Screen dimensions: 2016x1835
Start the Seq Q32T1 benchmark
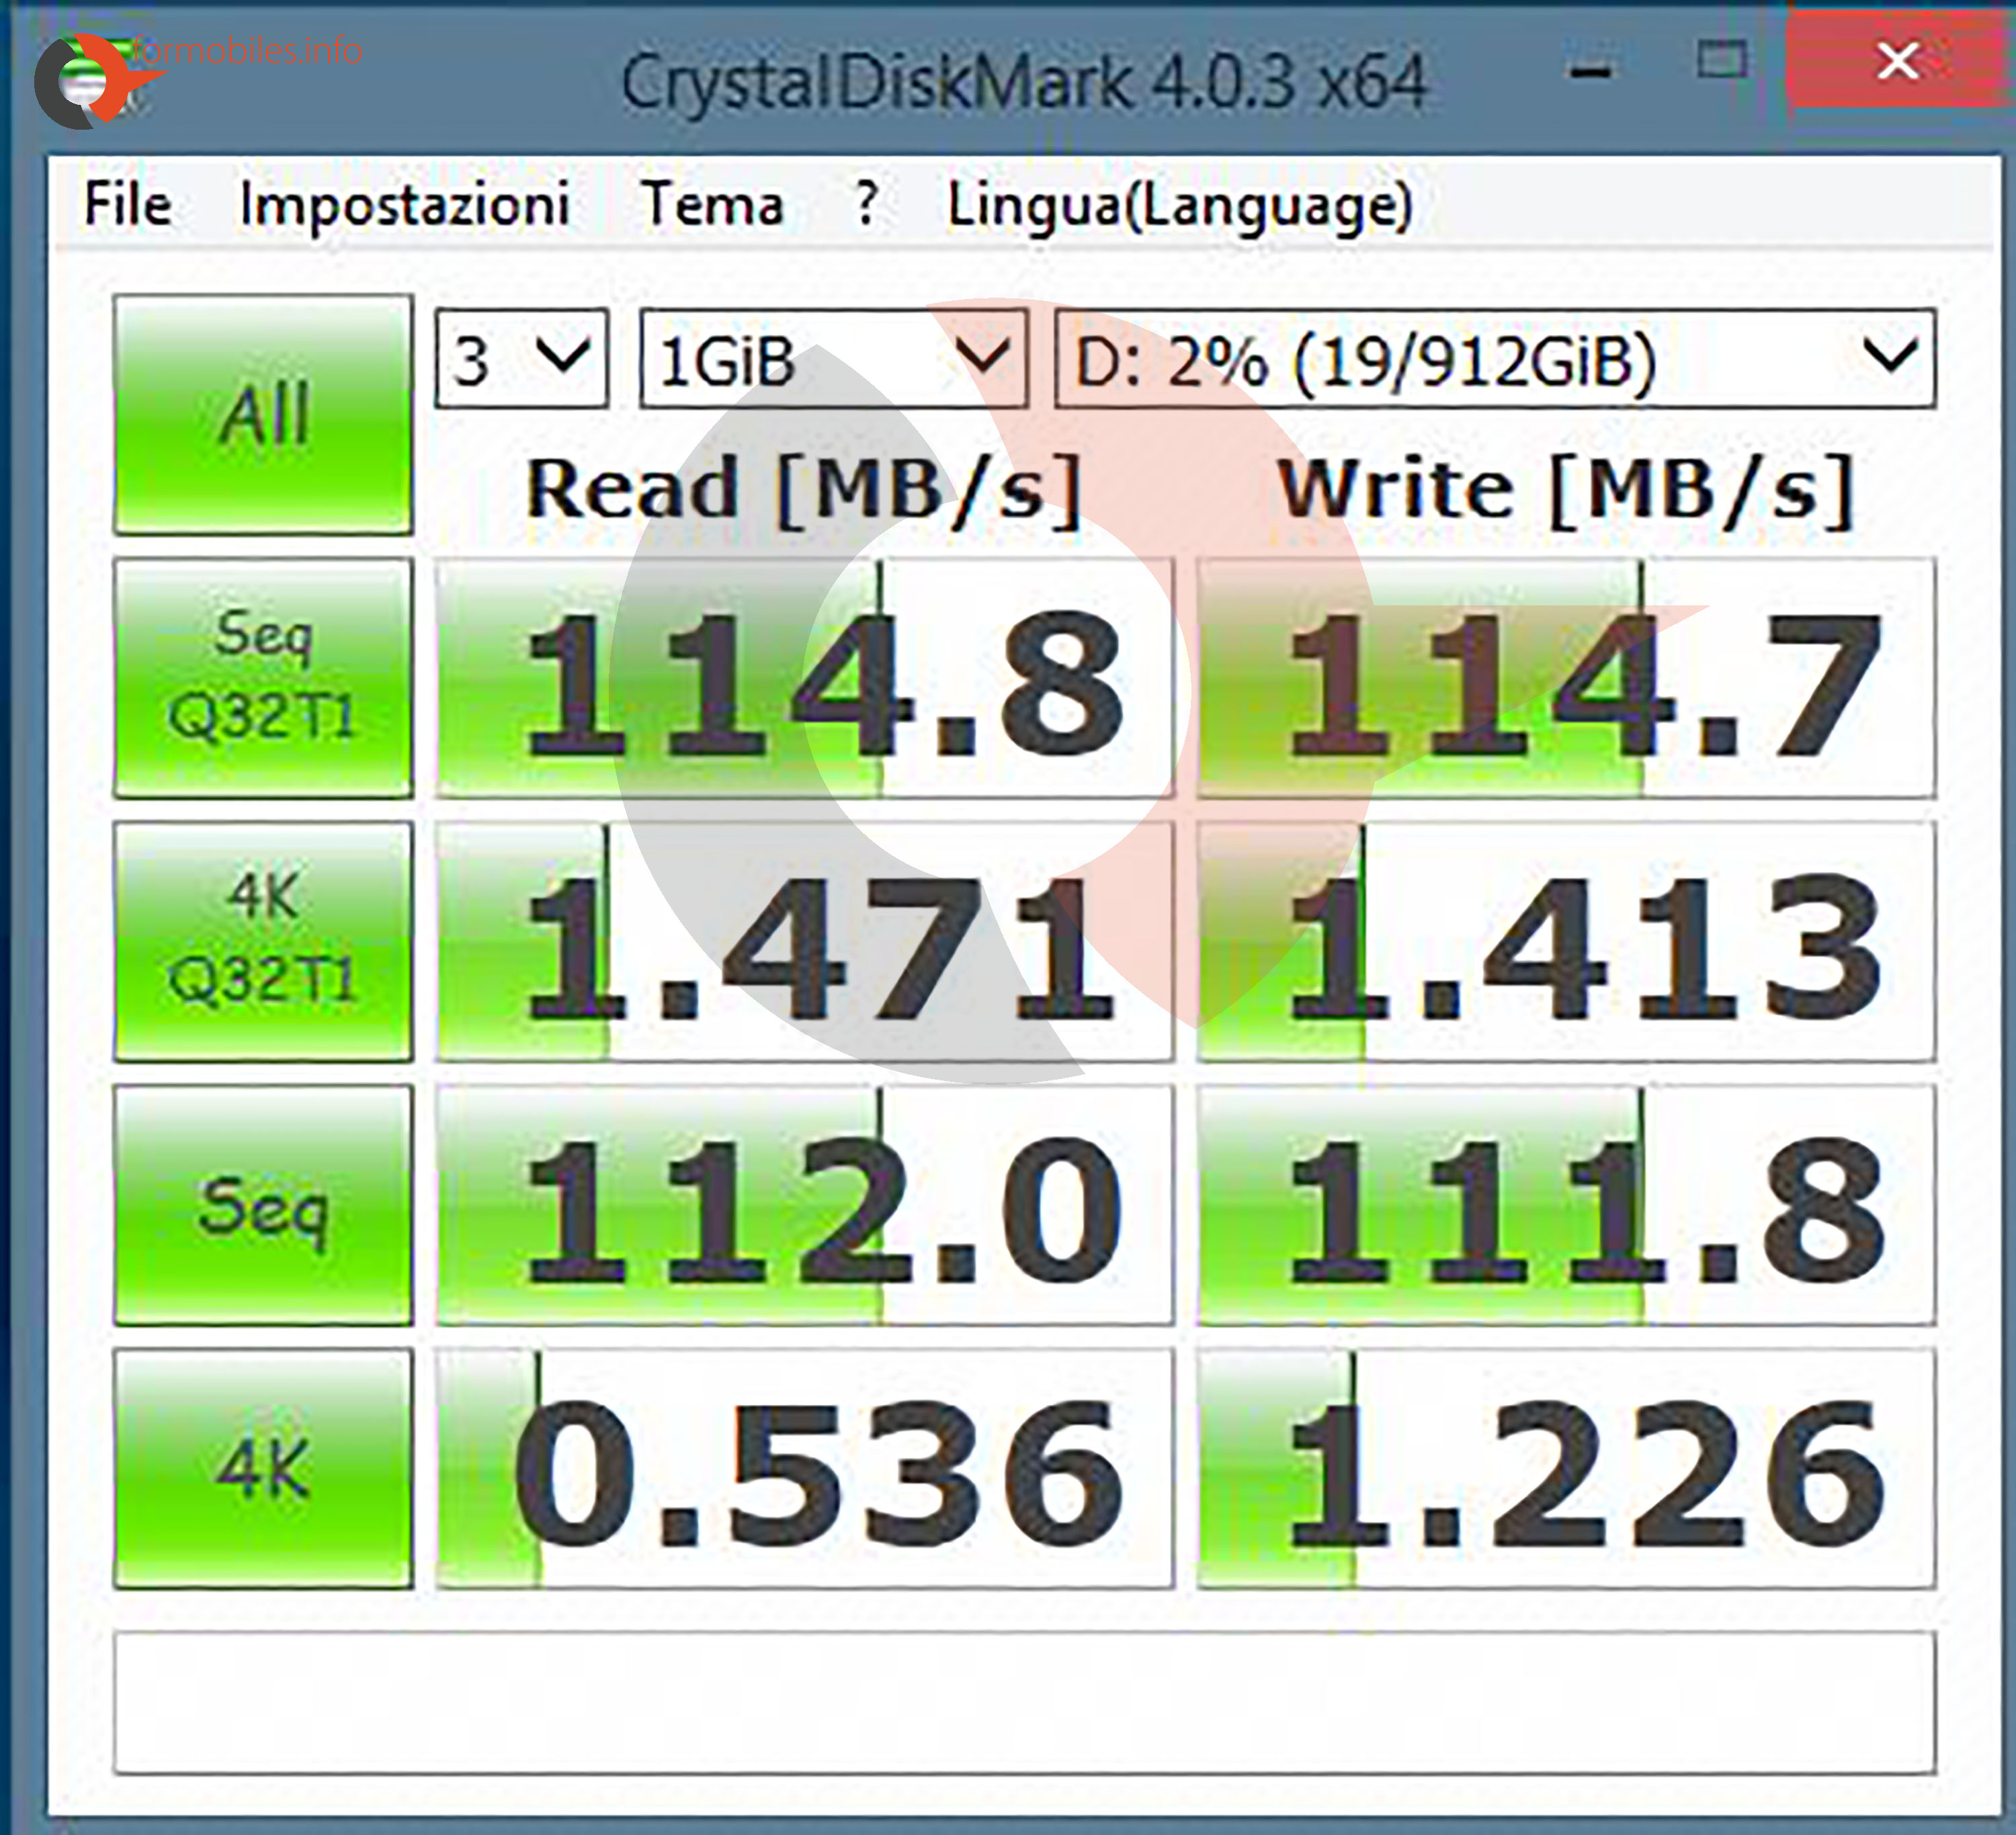tap(263, 678)
